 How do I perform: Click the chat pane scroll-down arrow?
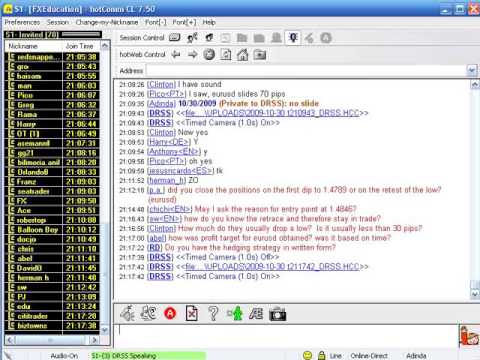474,294
